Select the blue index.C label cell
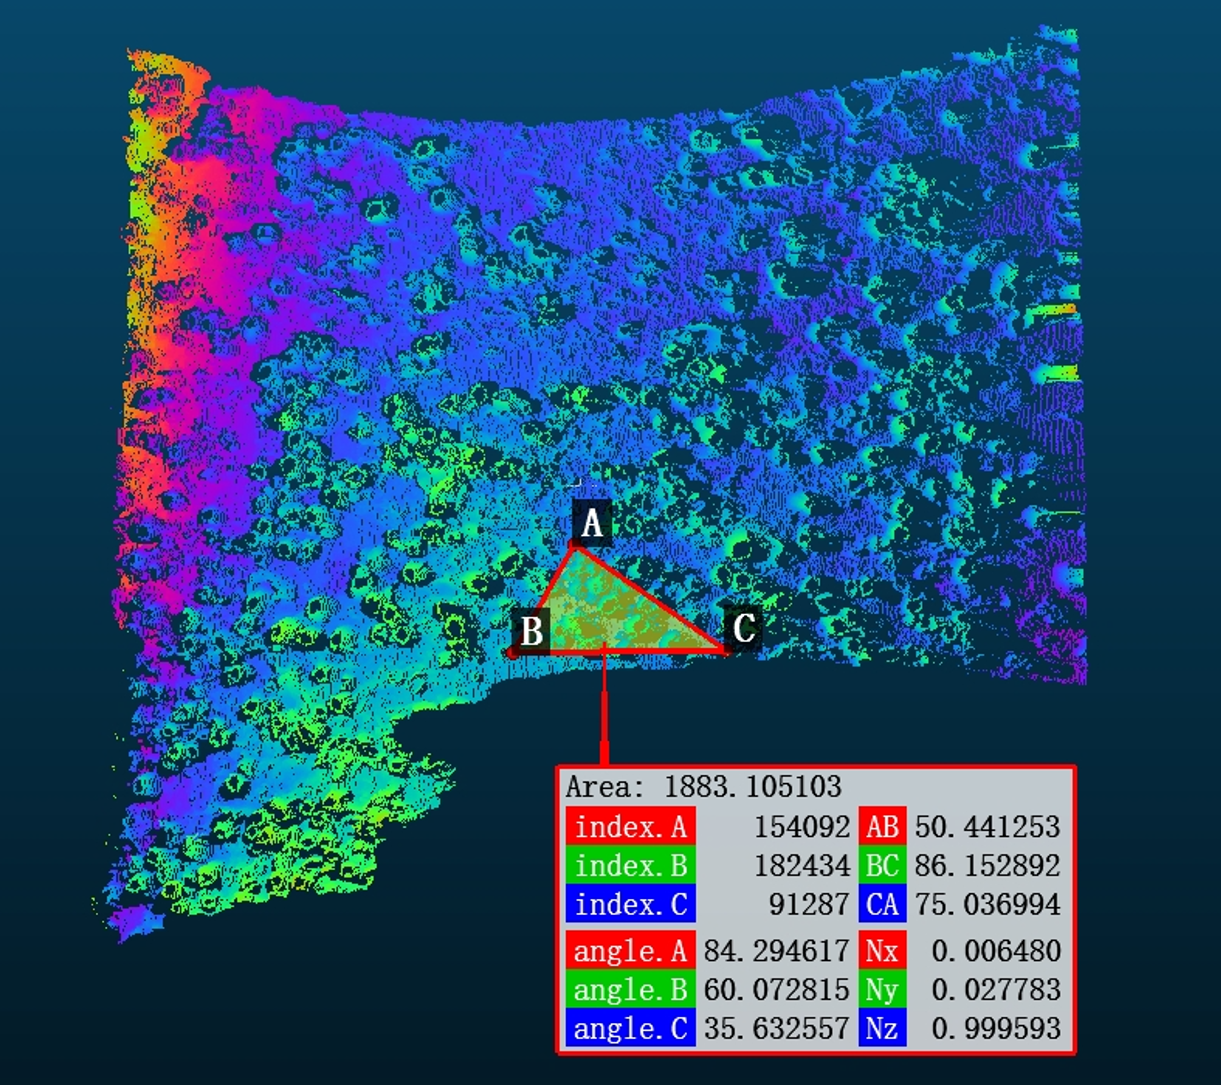Image resolution: width=1221 pixels, height=1085 pixels. click(x=630, y=904)
